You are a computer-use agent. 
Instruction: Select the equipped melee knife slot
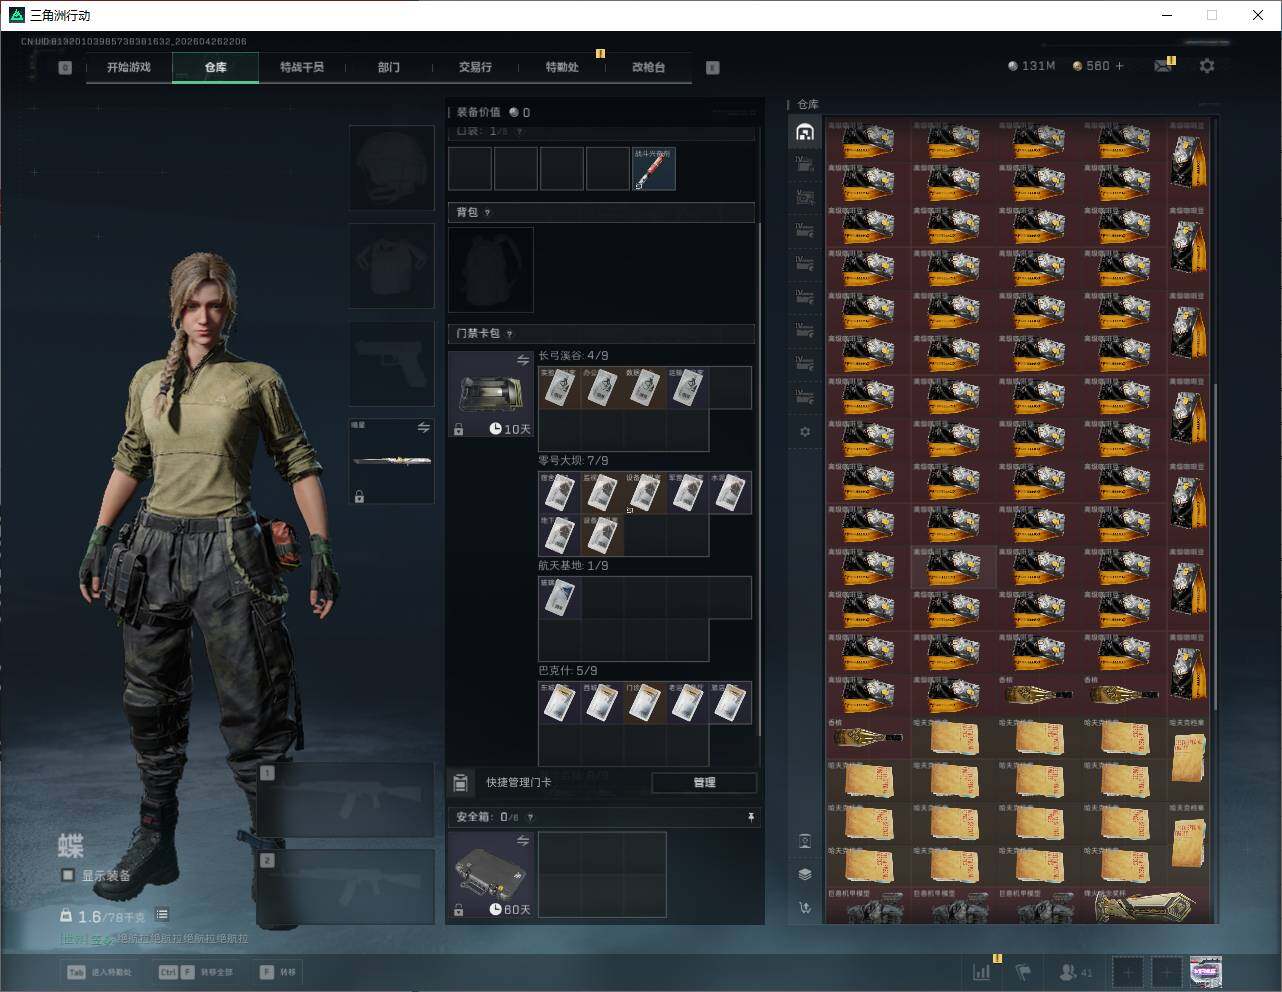click(391, 461)
